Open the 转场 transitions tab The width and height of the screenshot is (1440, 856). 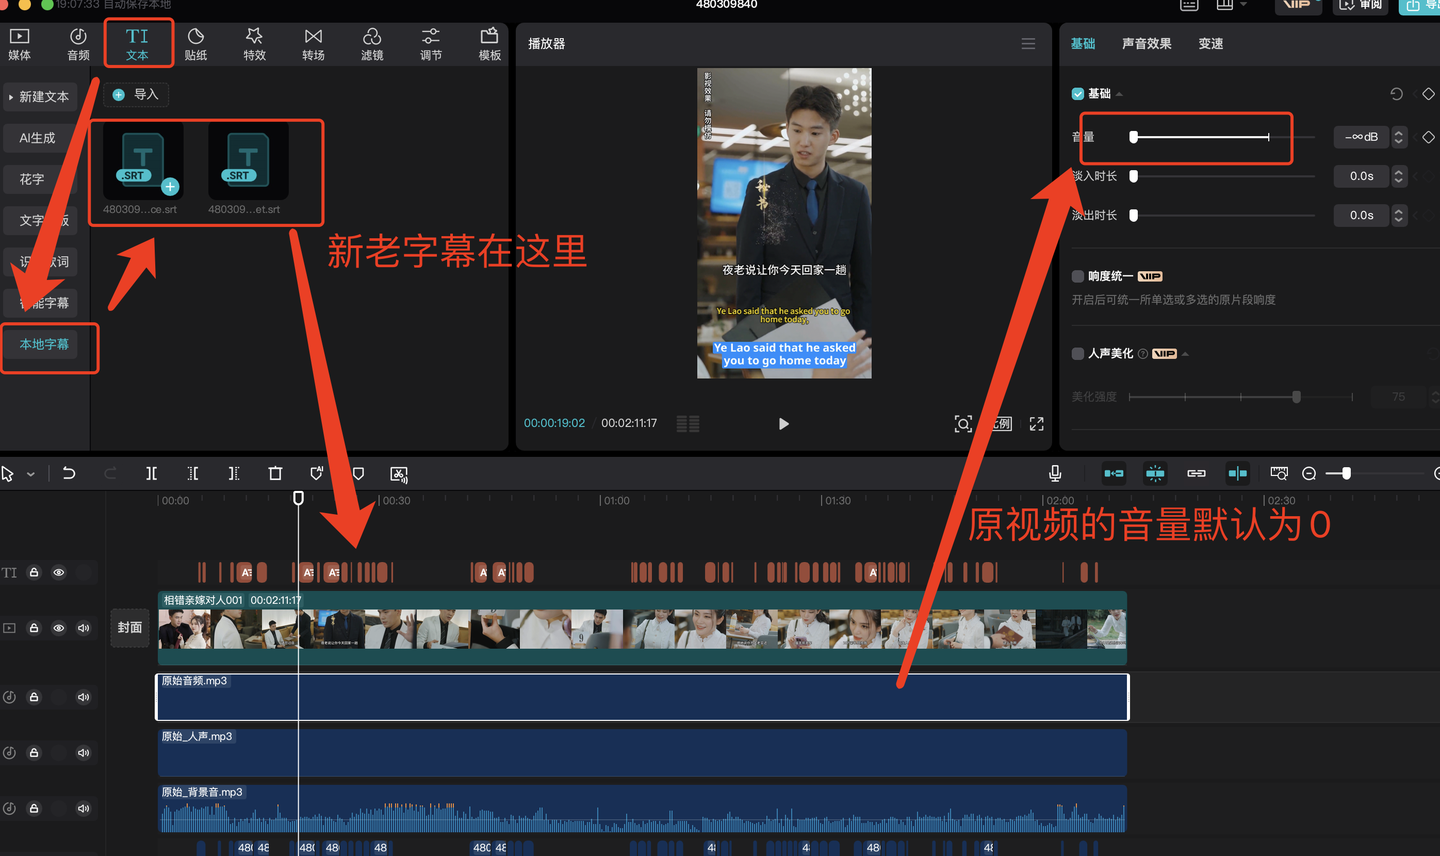coord(313,44)
